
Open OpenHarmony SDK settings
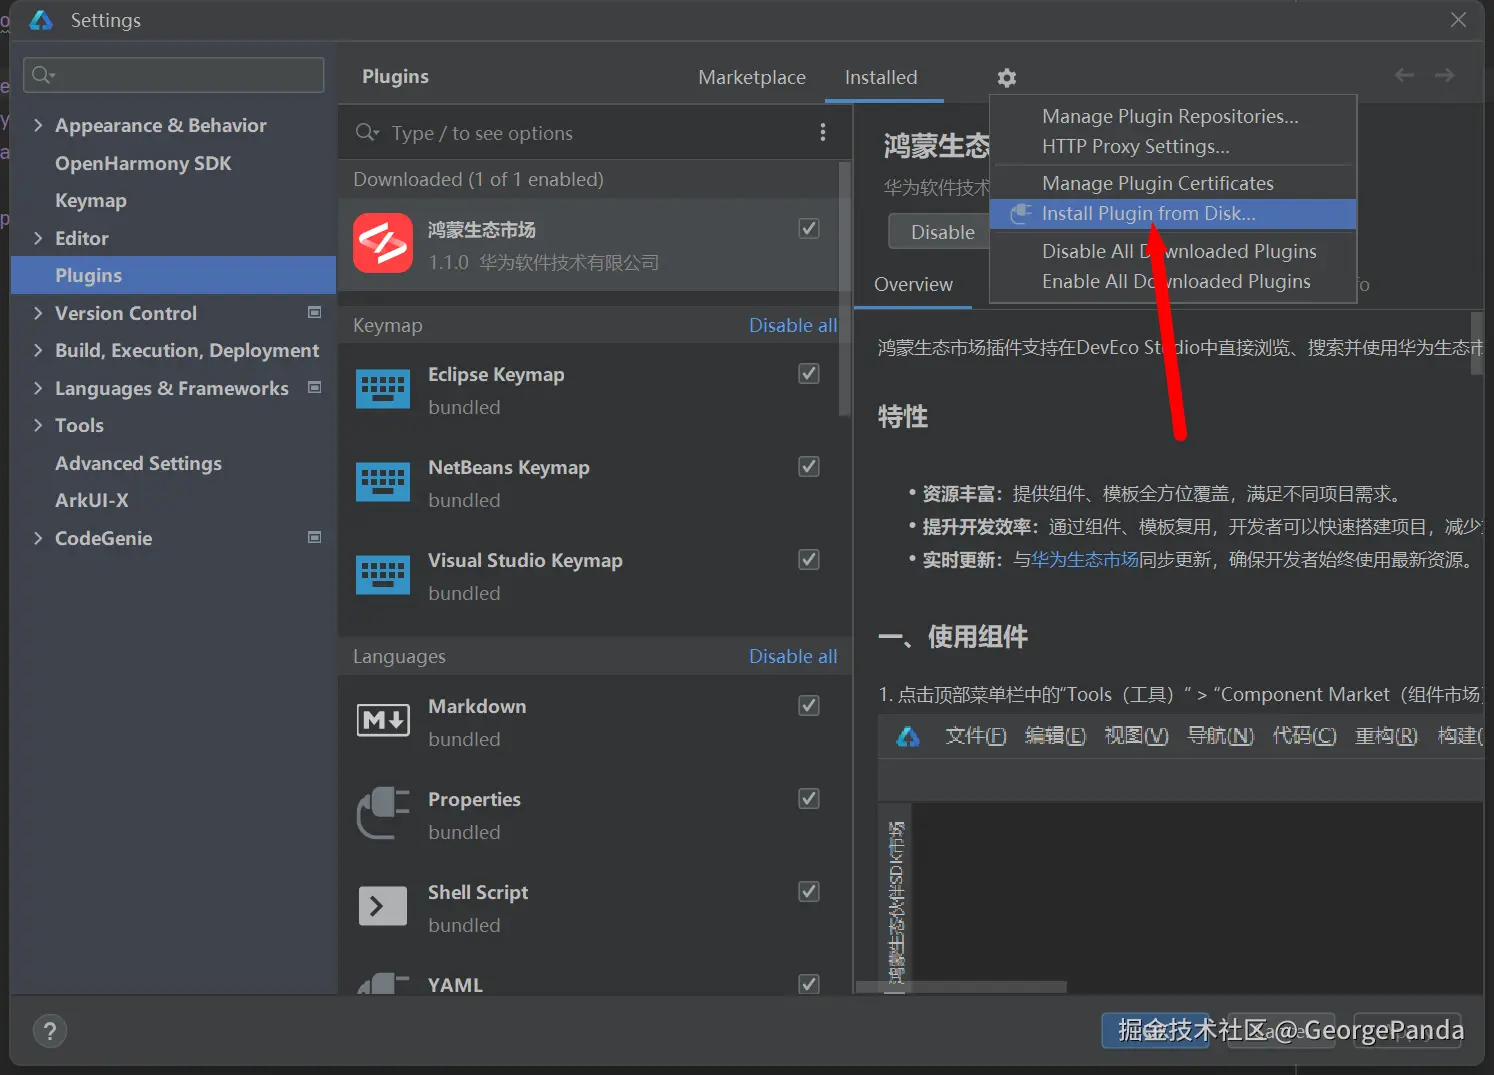coord(143,163)
